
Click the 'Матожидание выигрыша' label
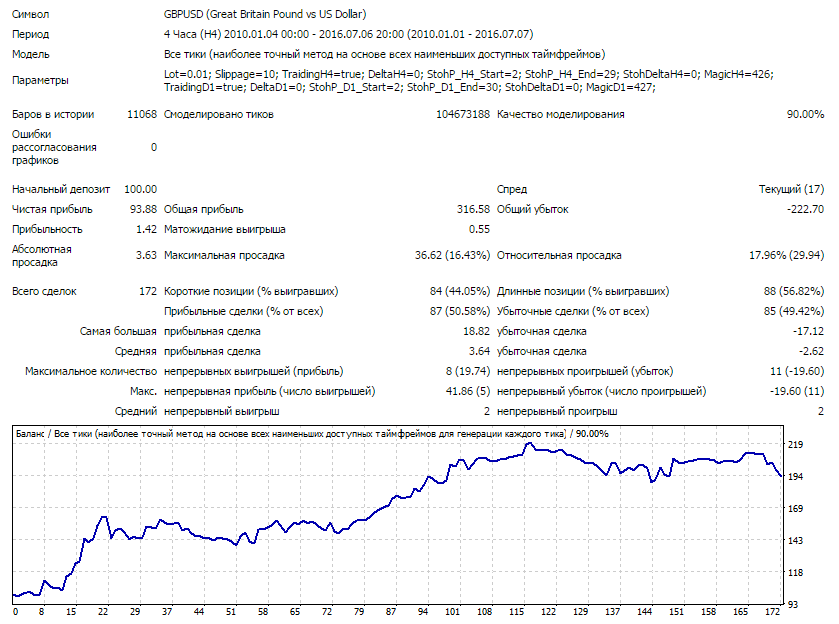(x=225, y=229)
